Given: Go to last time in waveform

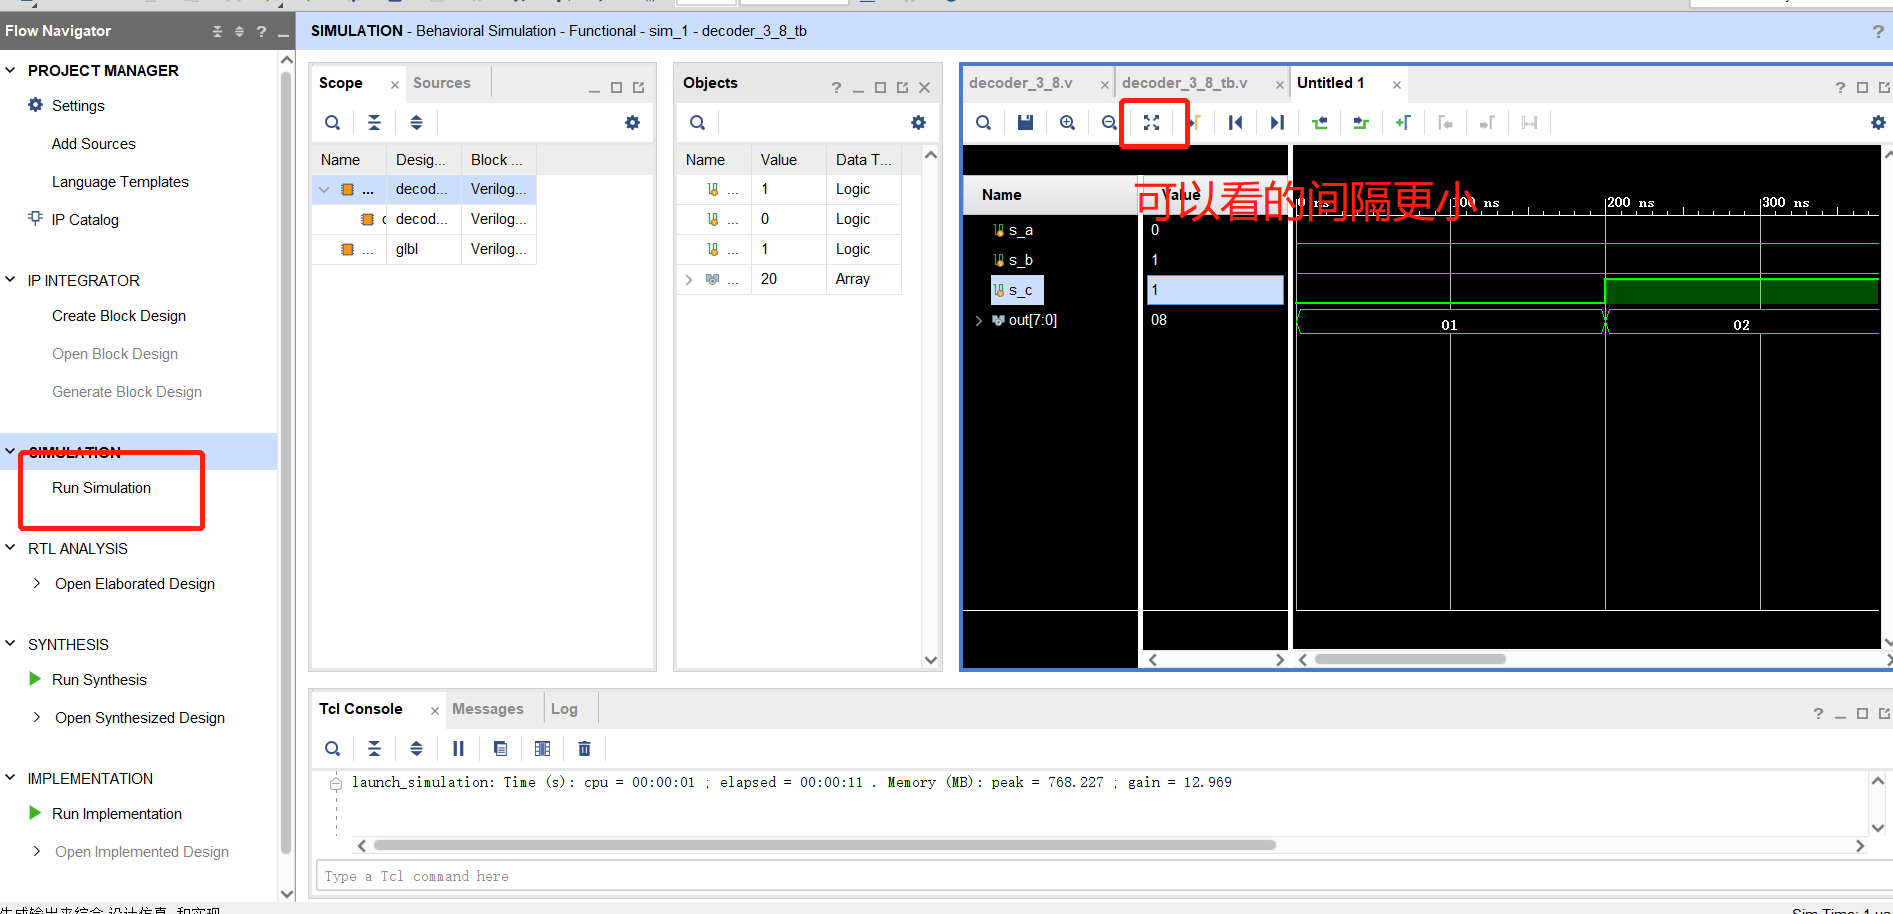Looking at the screenshot, I should (x=1277, y=123).
